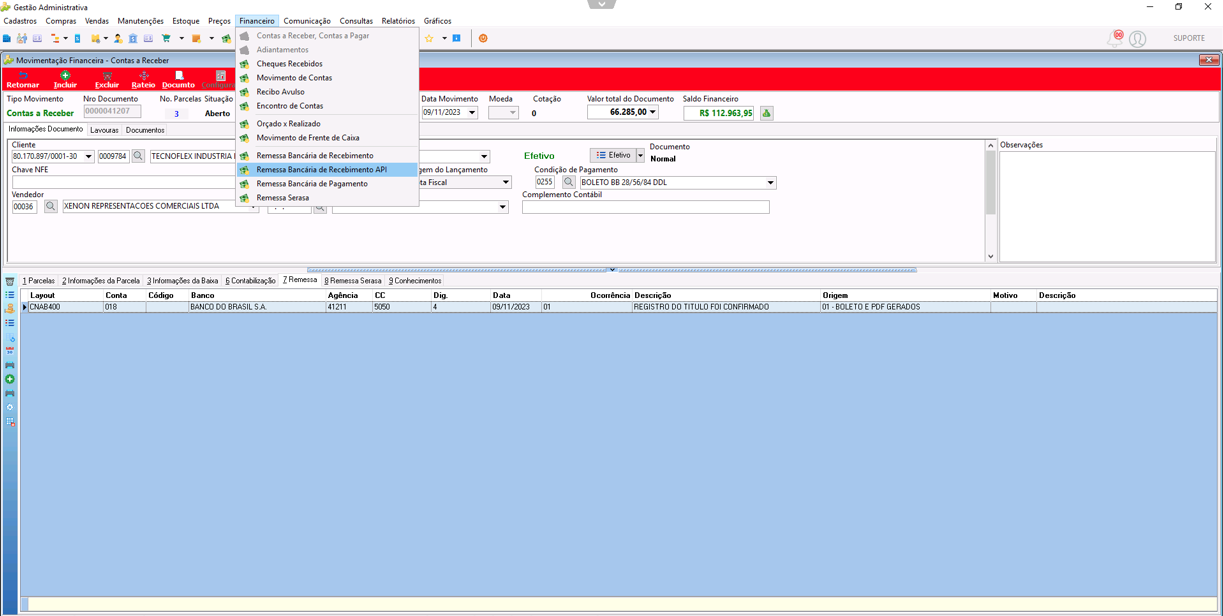Open the 6 Contabilização tab
Viewport: 1223px width, 616px height.
click(x=250, y=281)
